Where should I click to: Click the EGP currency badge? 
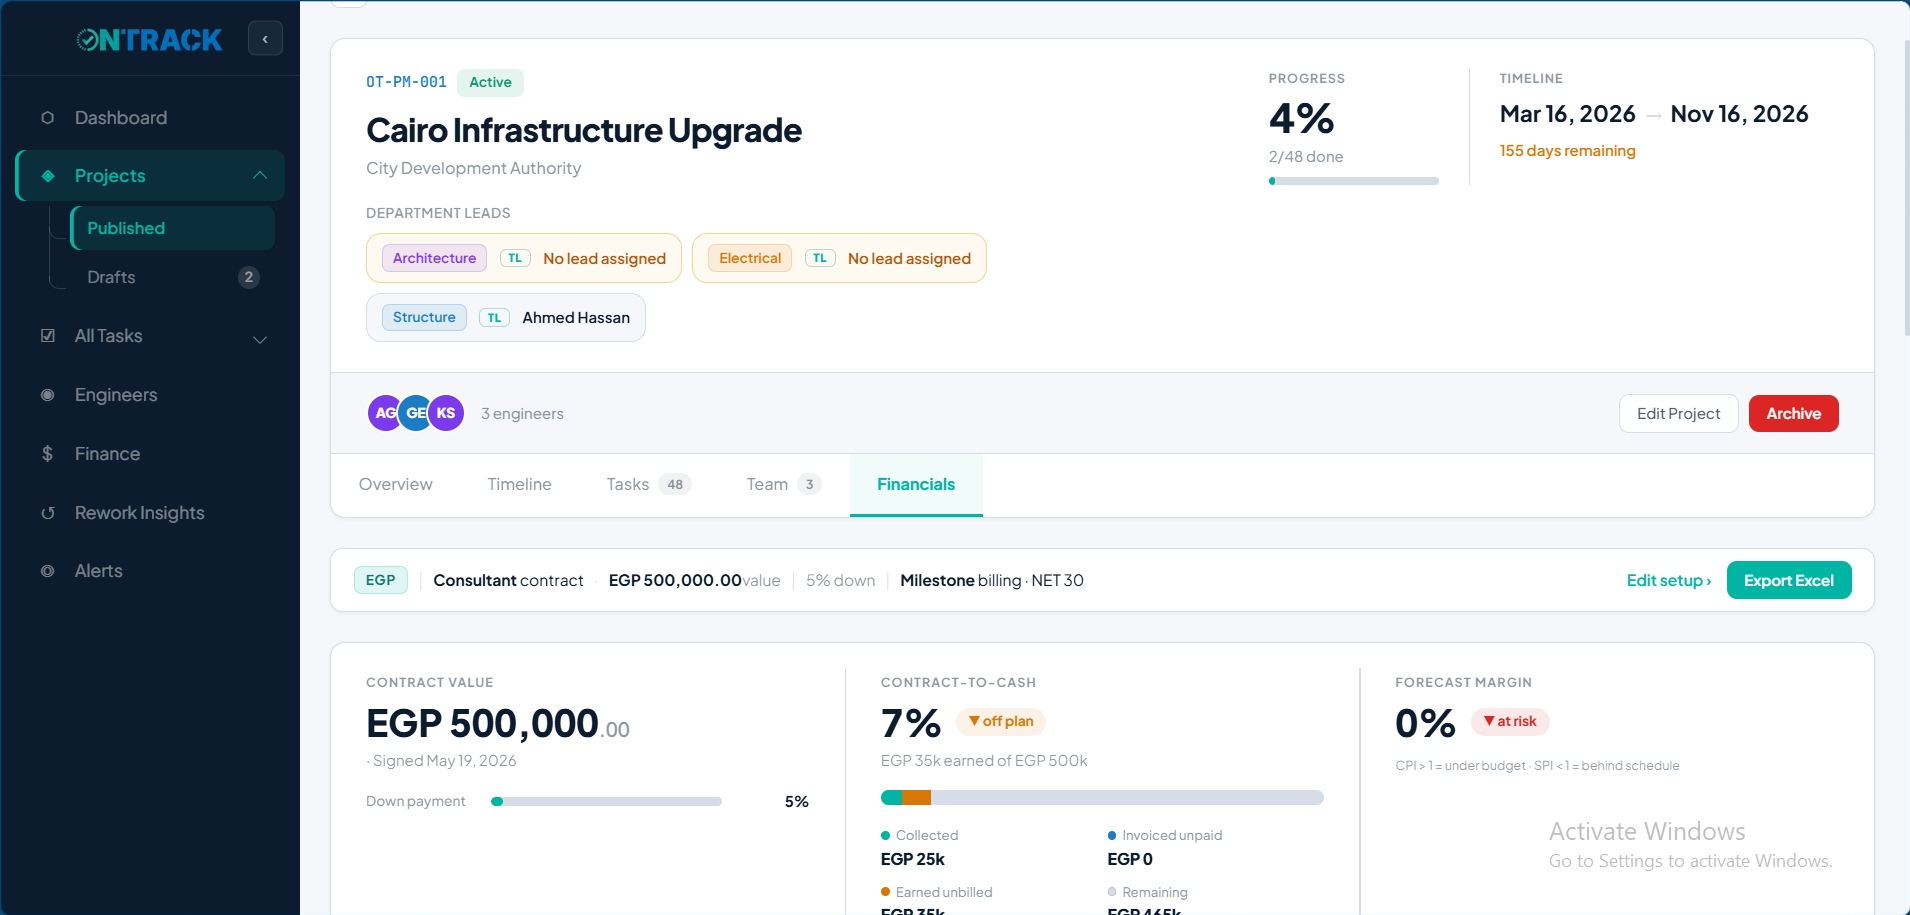pos(380,580)
